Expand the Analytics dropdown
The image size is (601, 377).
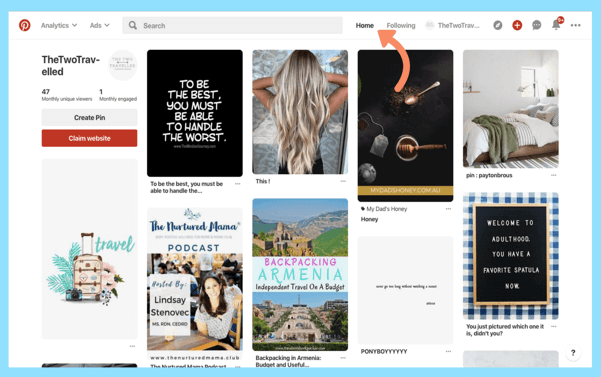(59, 25)
